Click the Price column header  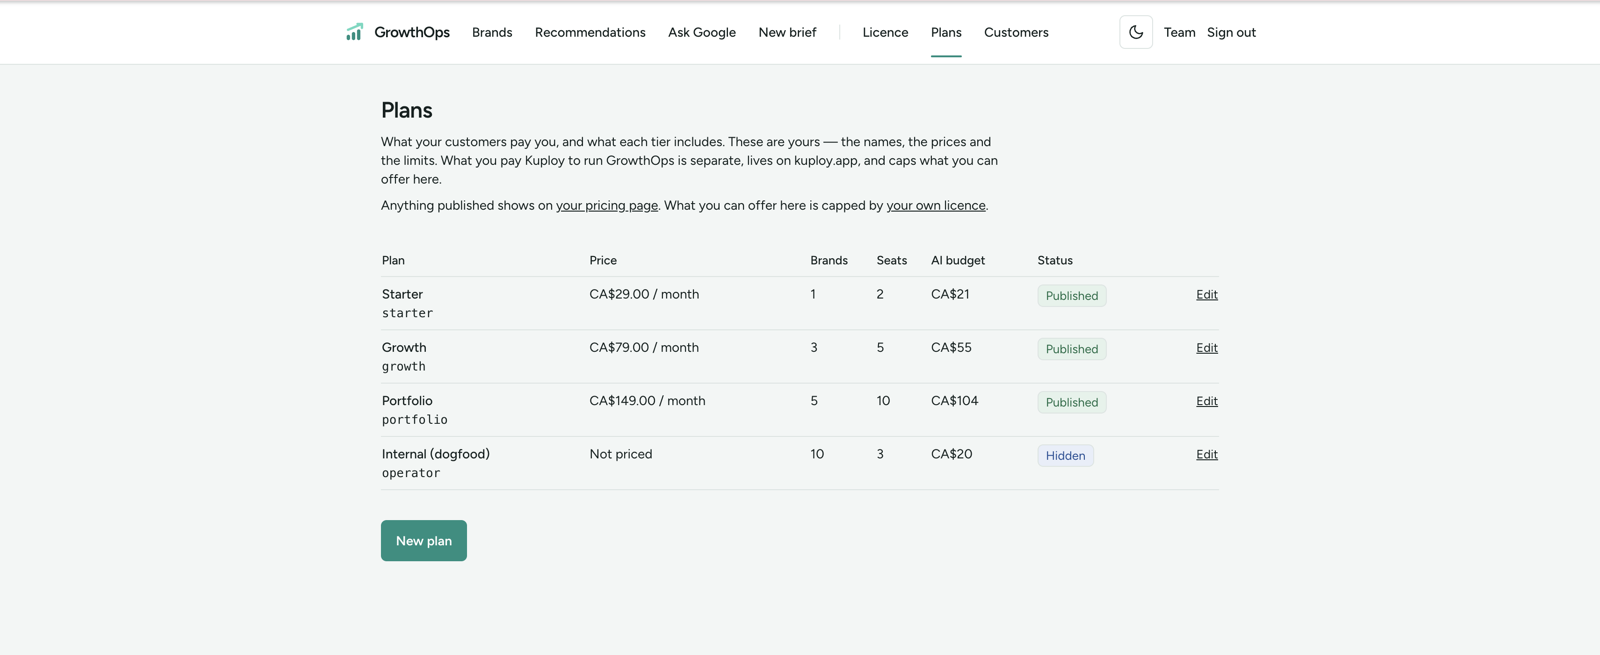click(x=603, y=260)
